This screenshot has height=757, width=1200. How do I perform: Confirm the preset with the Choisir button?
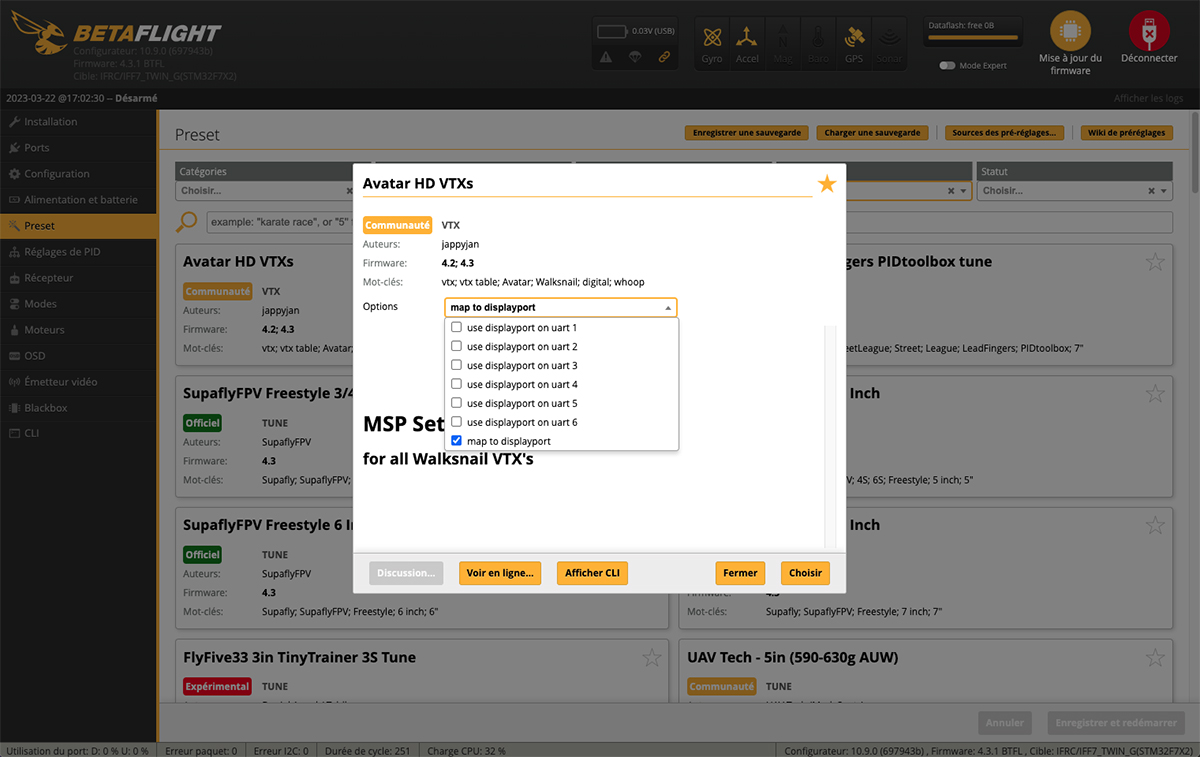click(805, 573)
